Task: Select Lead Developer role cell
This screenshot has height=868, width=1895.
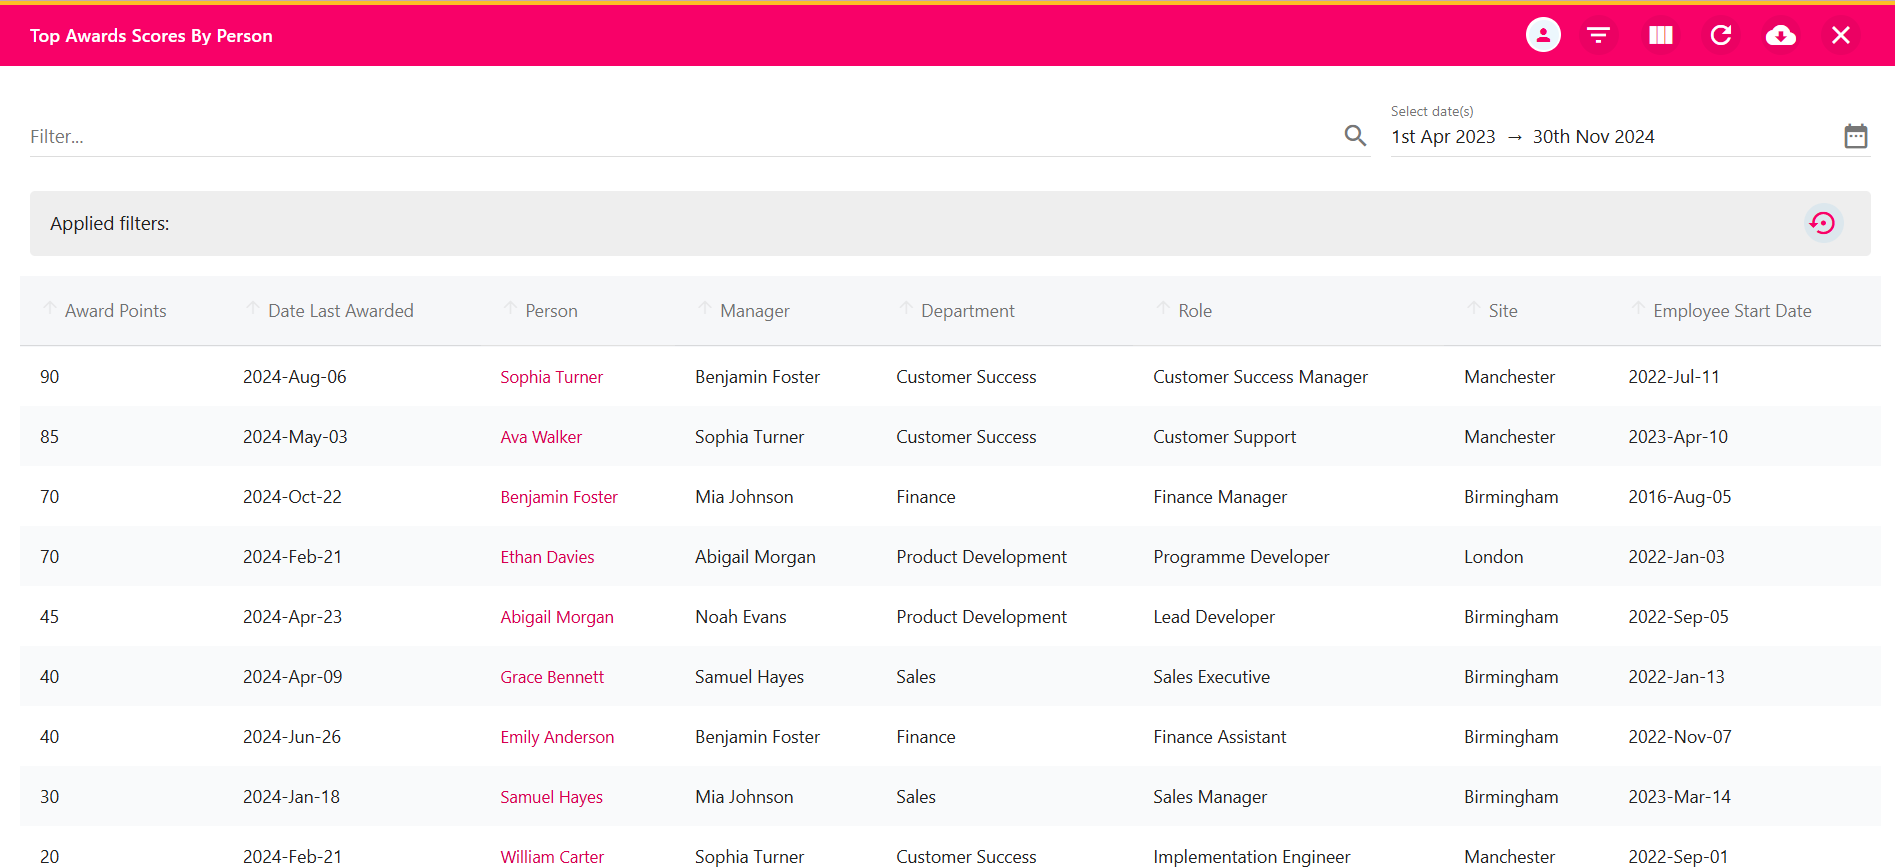Action: (x=1214, y=617)
